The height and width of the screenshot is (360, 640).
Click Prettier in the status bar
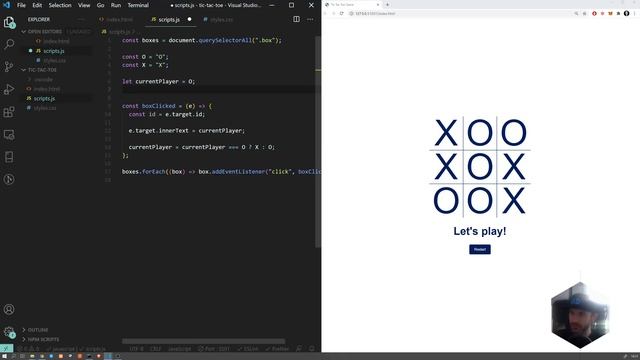[277, 349]
